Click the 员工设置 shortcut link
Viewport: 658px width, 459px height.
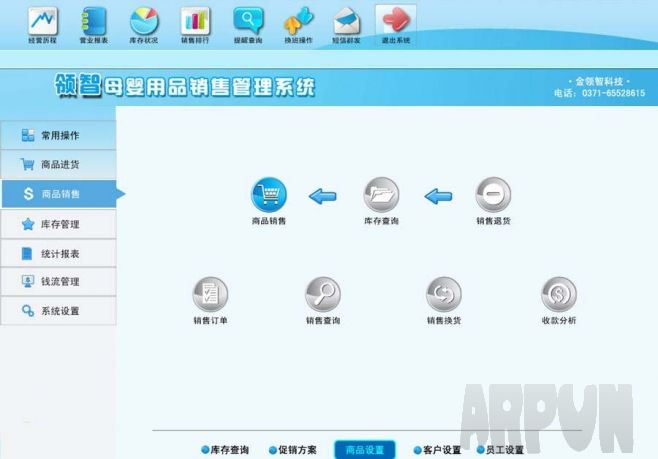click(x=501, y=450)
